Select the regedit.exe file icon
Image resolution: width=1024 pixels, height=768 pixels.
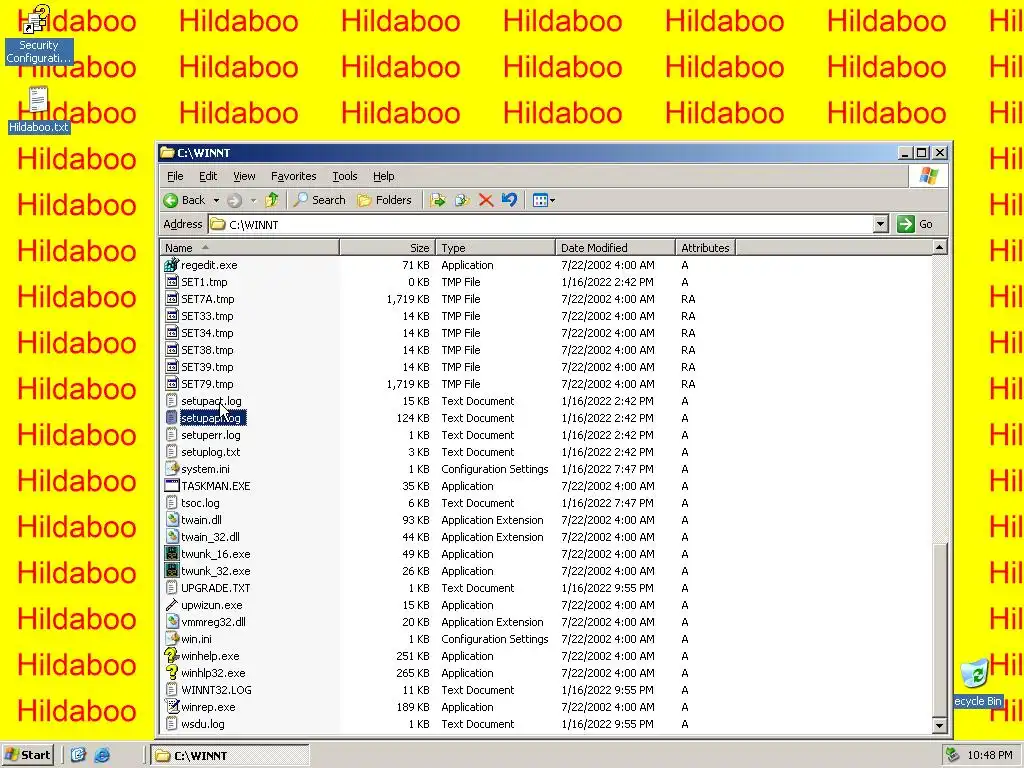(x=172, y=265)
